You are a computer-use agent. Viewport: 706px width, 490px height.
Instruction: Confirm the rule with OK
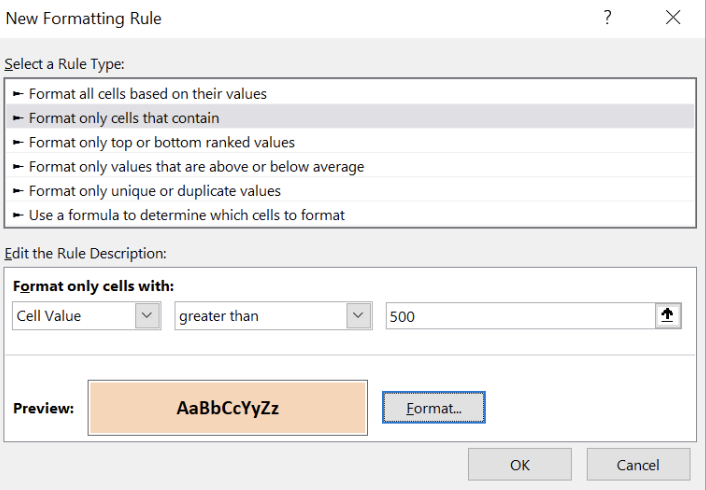(520, 464)
